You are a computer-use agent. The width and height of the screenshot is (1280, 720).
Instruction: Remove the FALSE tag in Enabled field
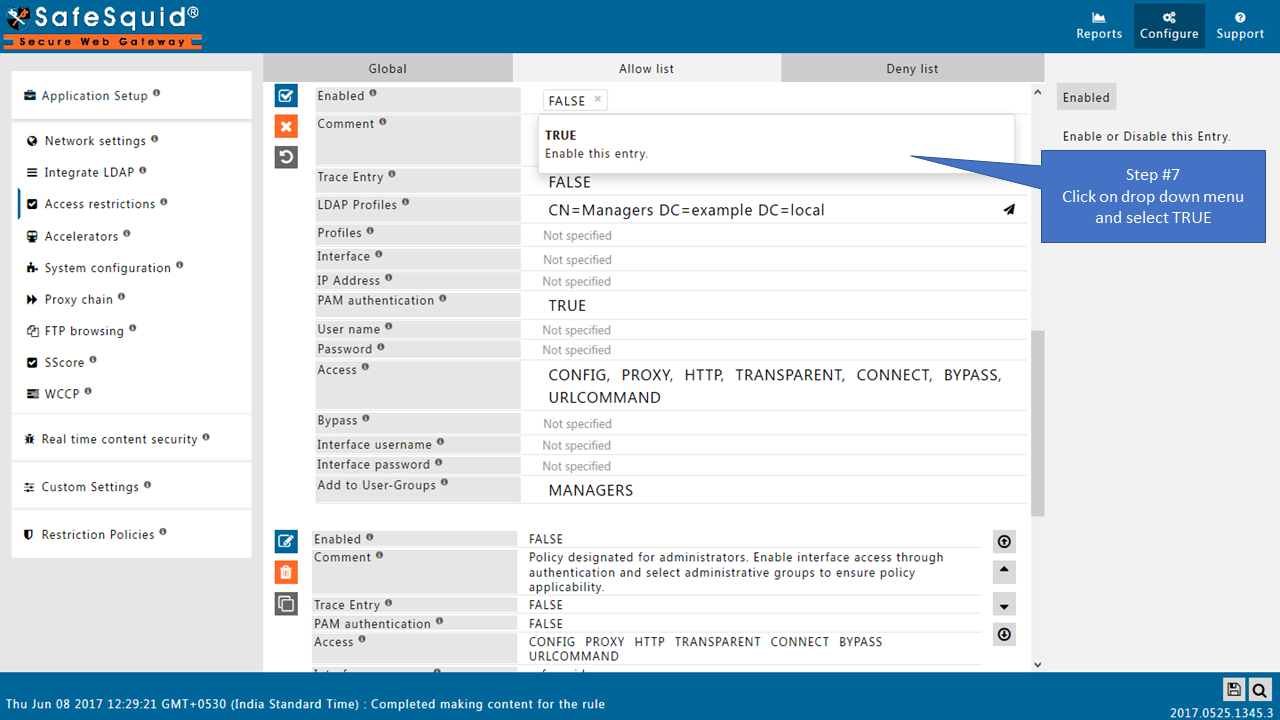tap(598, 99)
